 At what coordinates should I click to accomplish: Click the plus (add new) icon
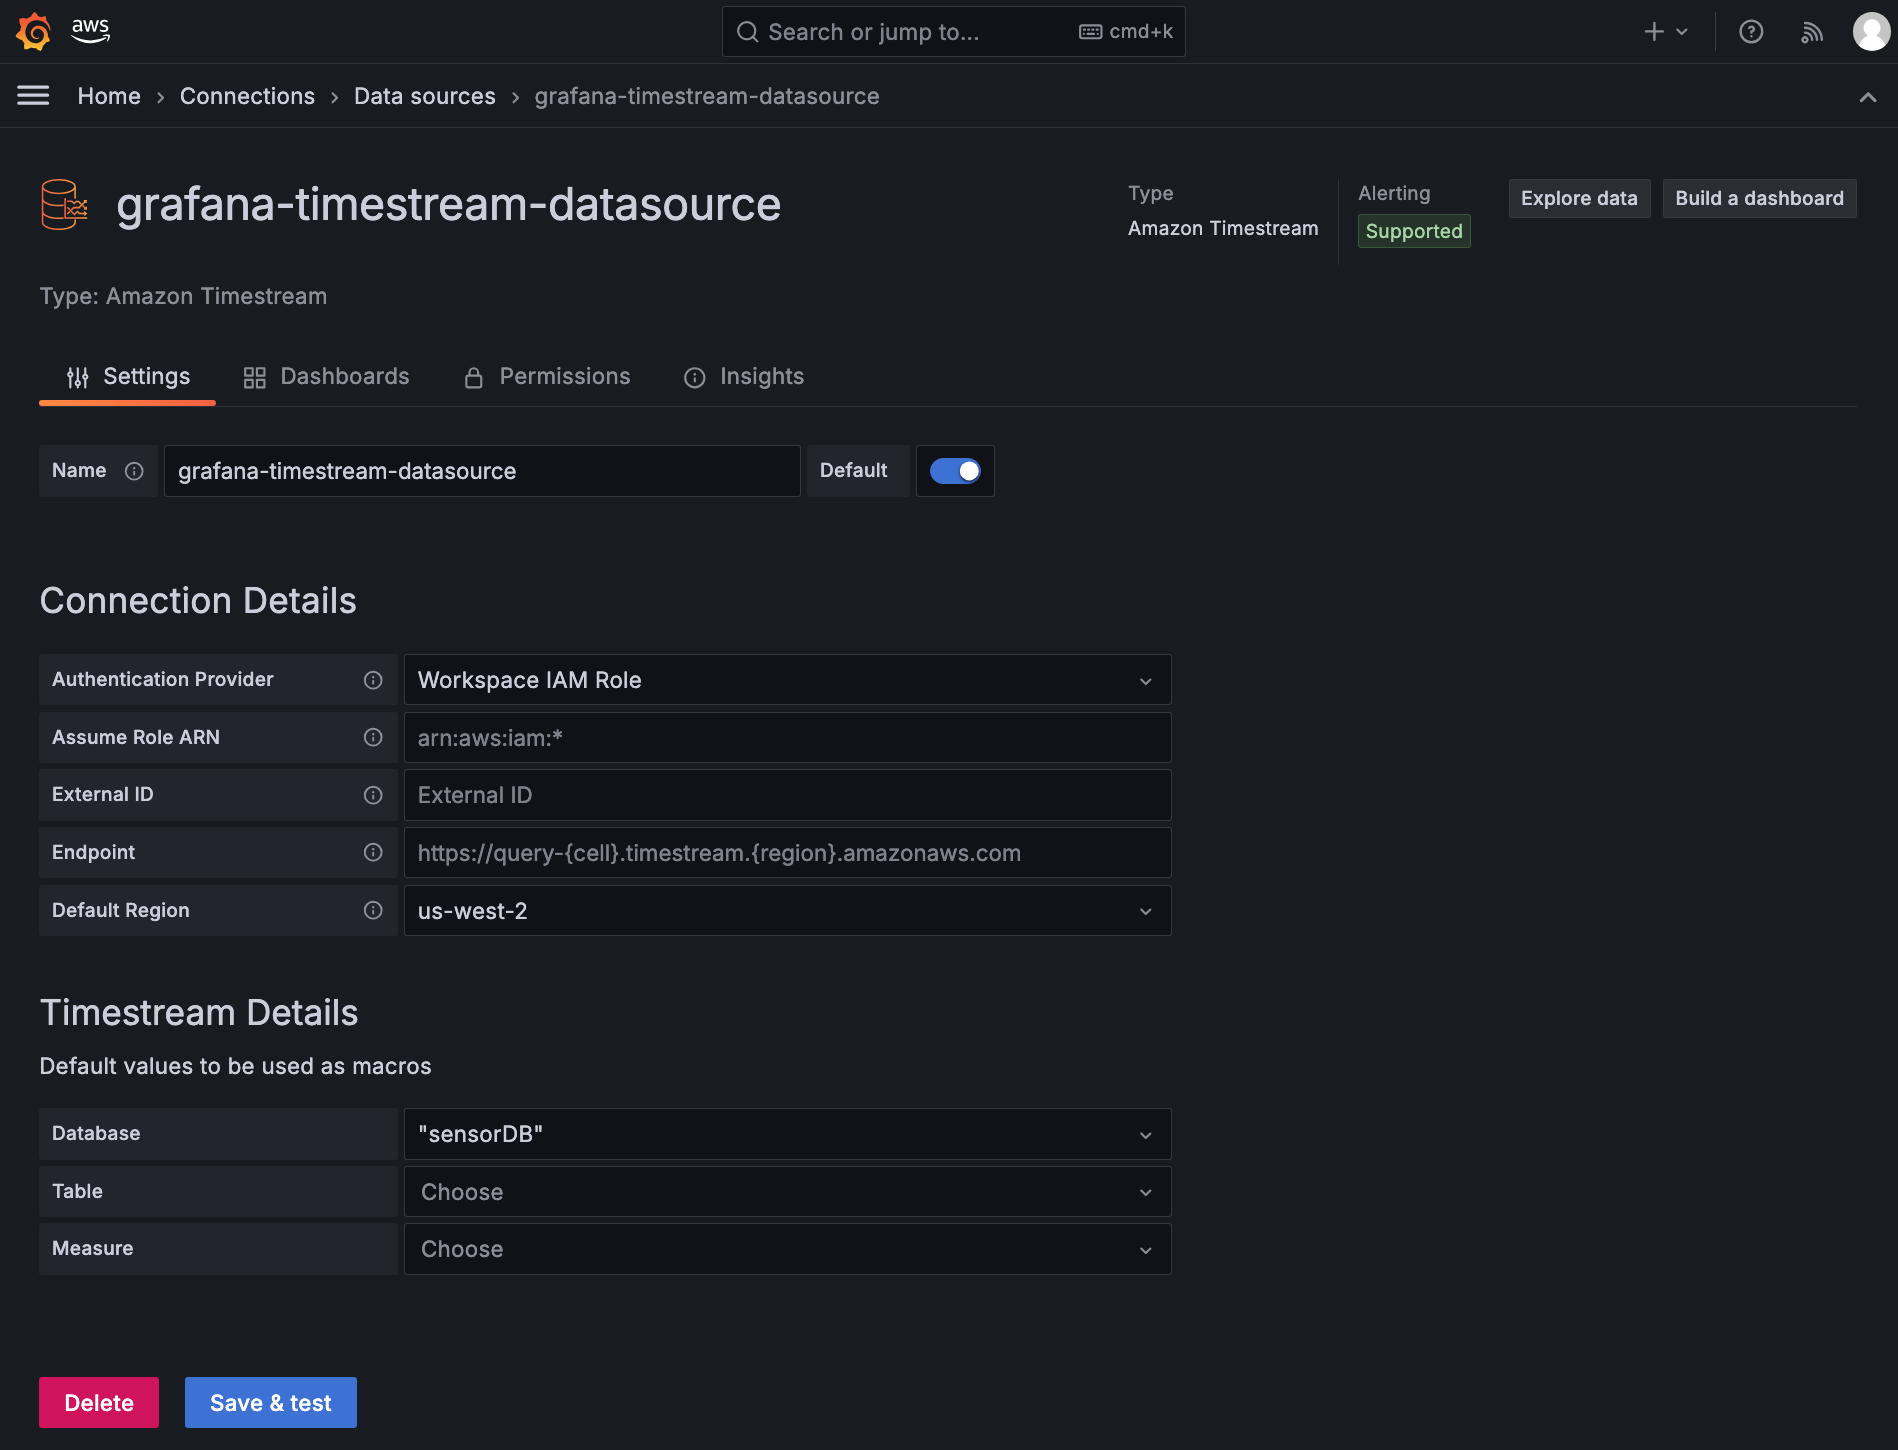(x=1654, y=32)
